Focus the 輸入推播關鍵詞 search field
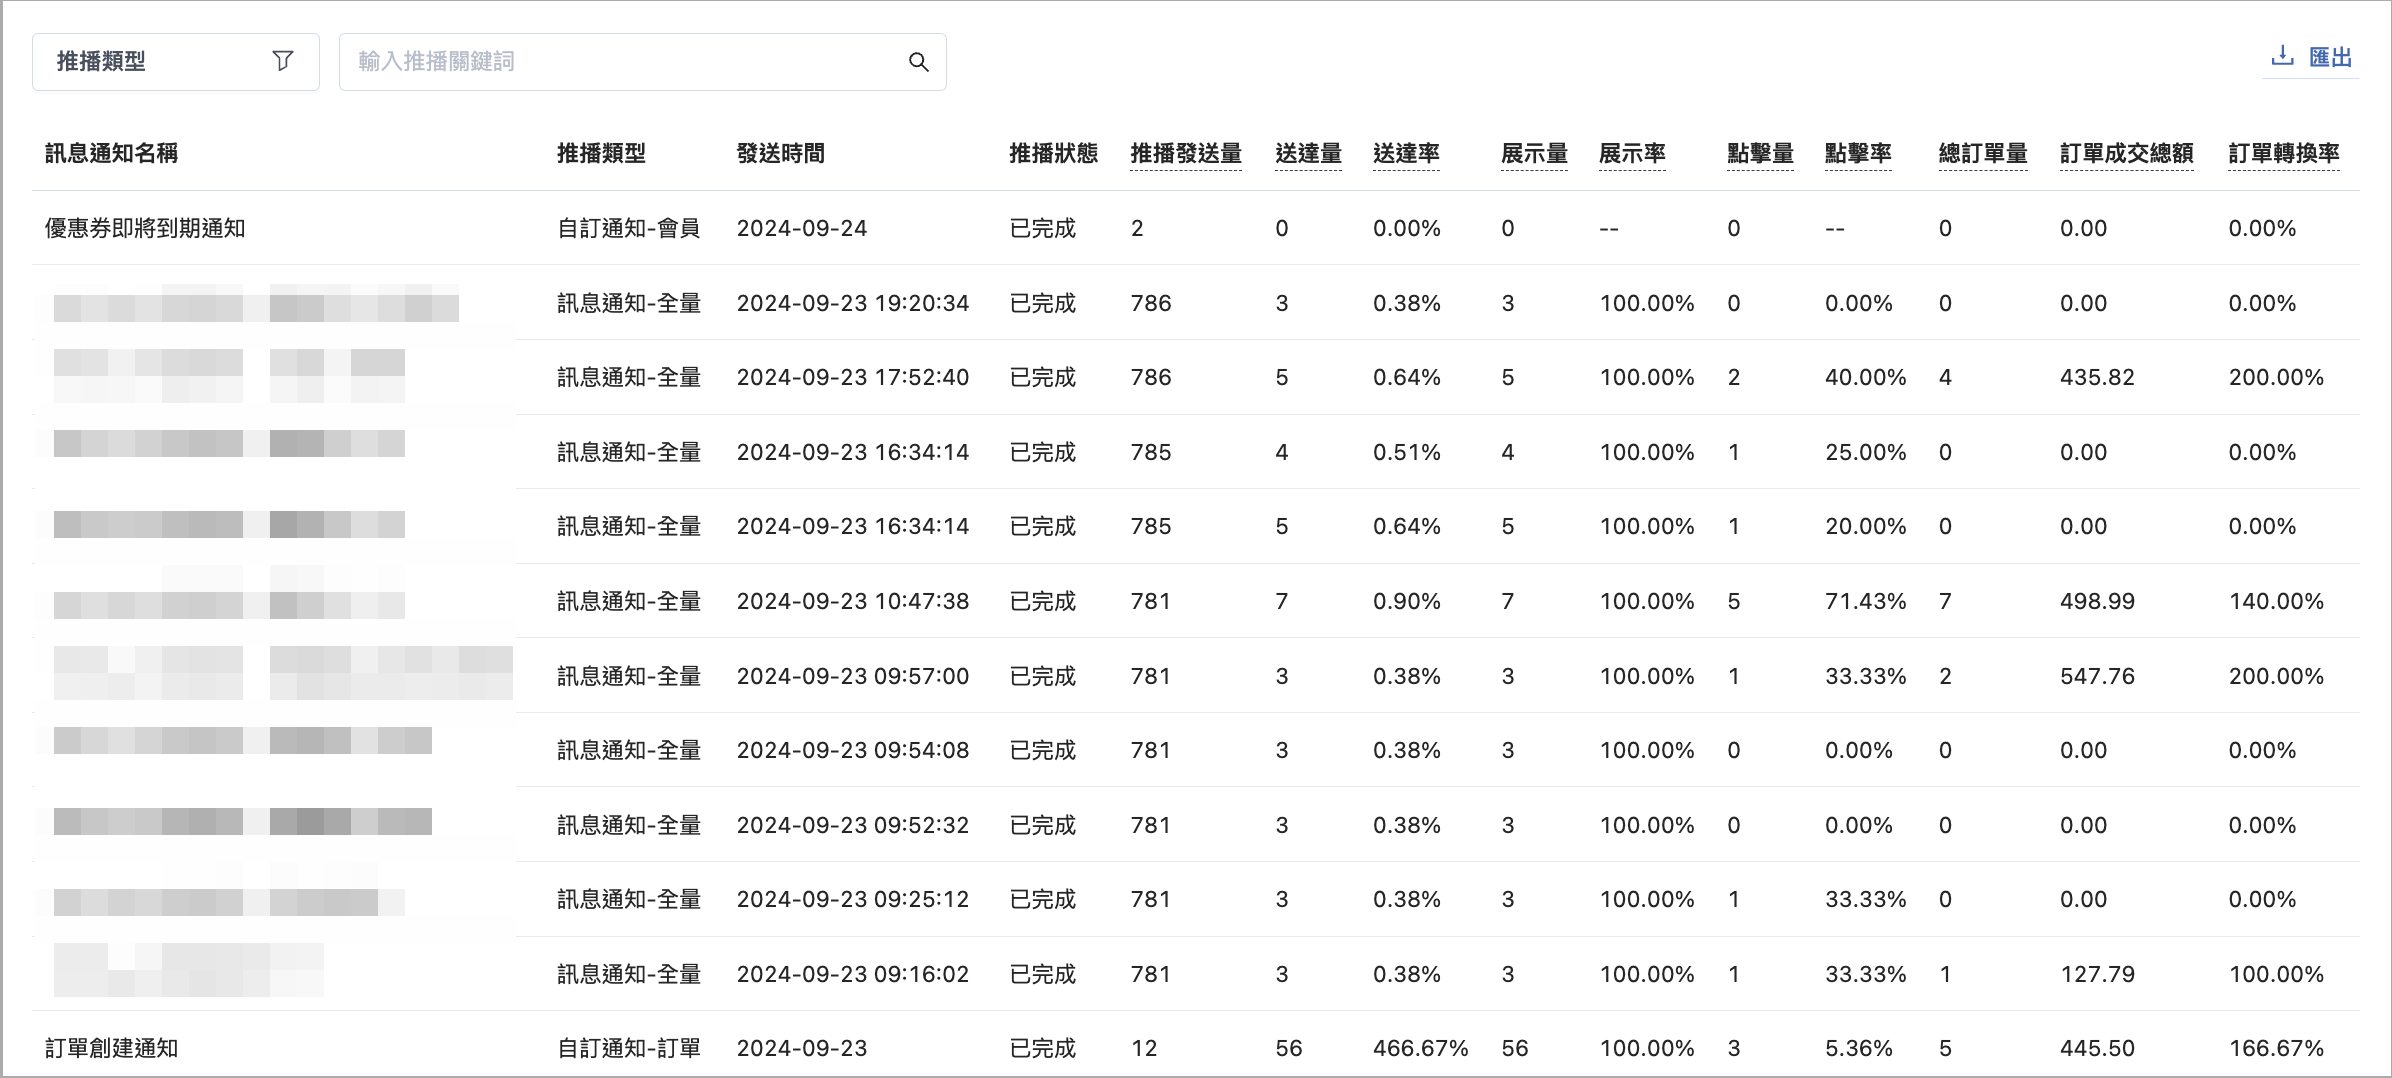Viewport: 2392px width, 1078px height. click(642, 62)
